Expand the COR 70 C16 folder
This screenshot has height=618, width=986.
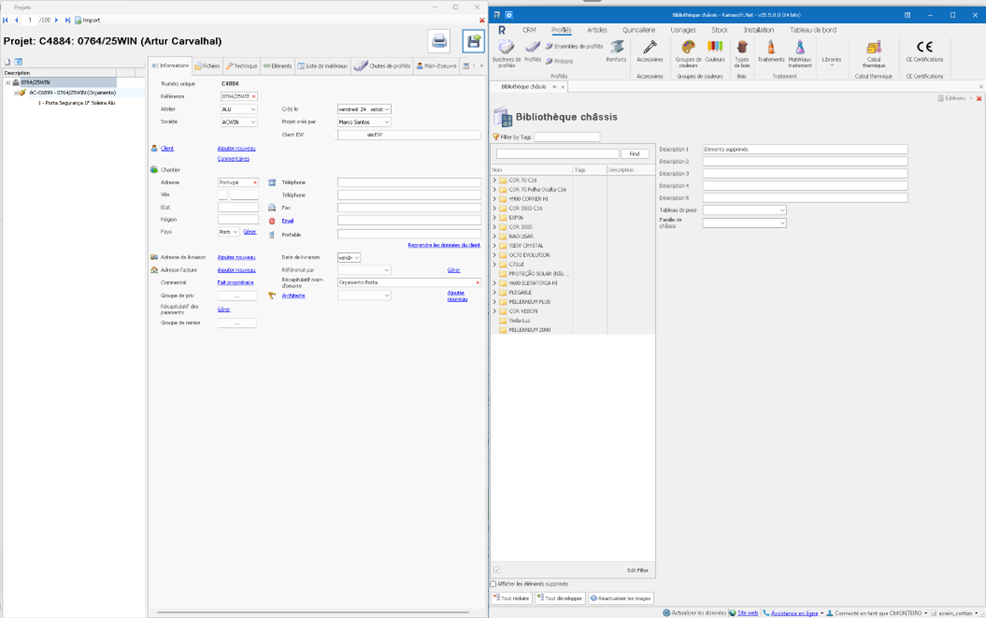tap(494, 180)
